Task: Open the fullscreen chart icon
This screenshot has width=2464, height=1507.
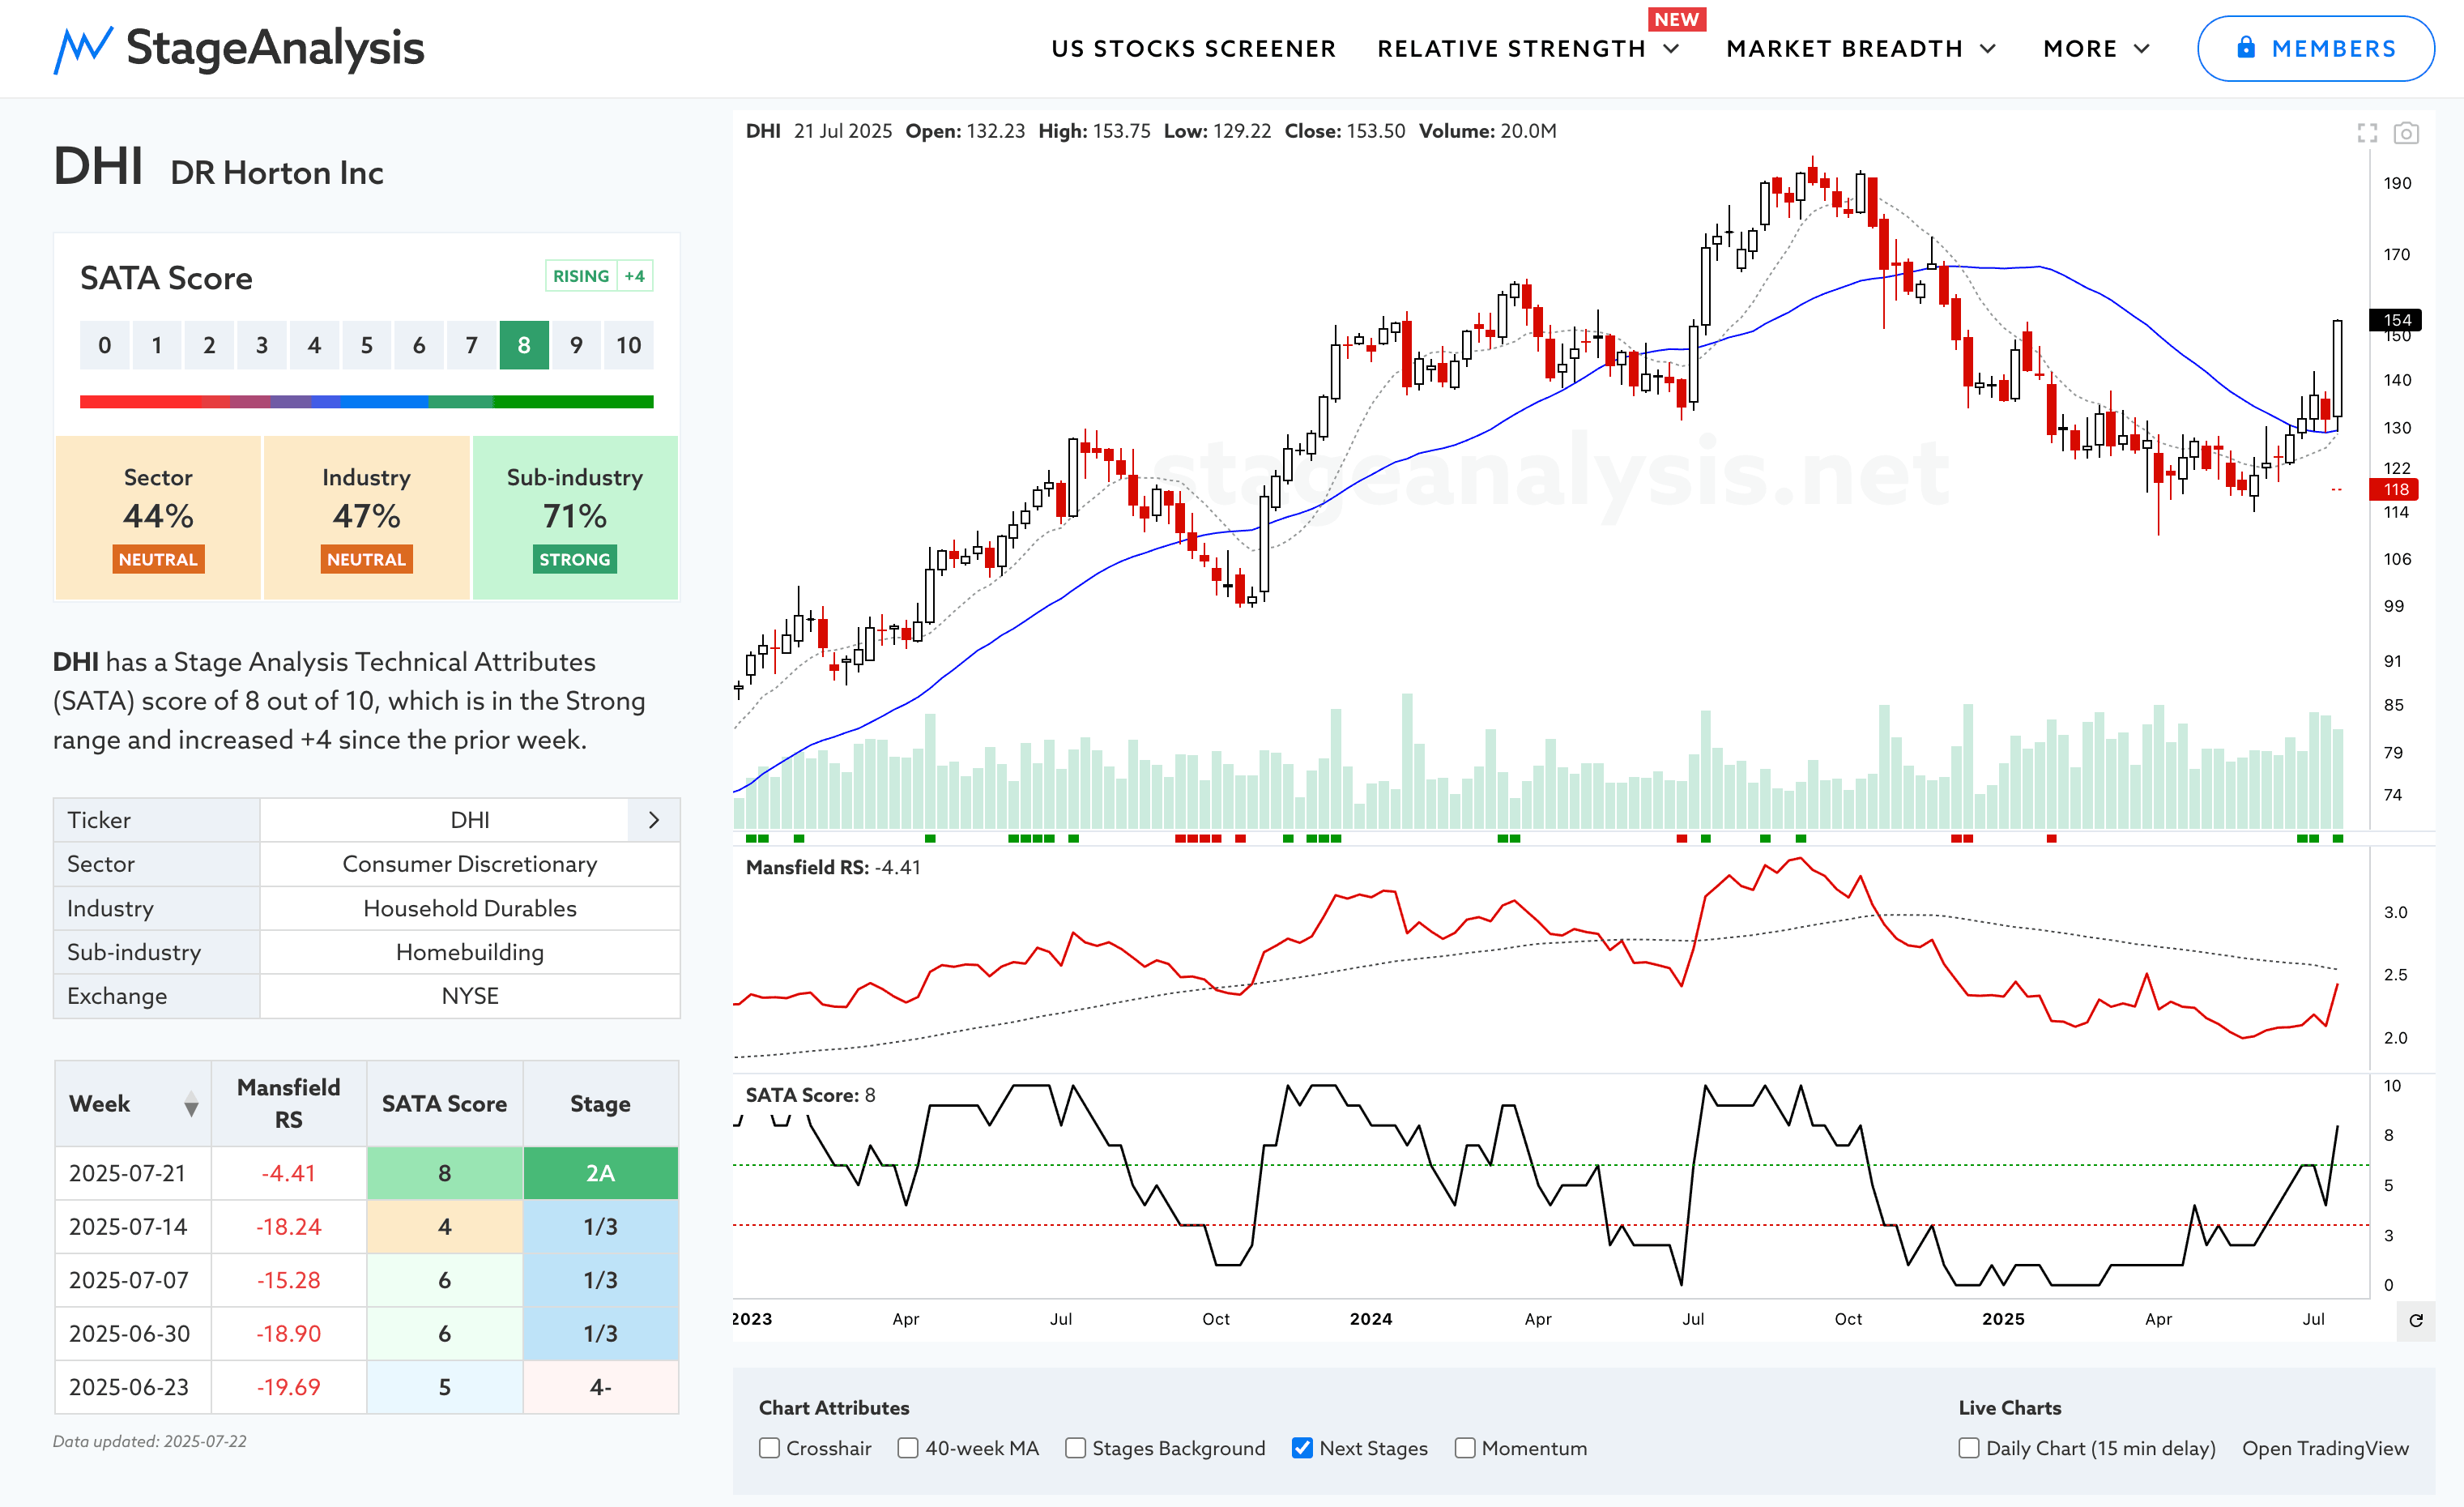Action: point(2367,133)
